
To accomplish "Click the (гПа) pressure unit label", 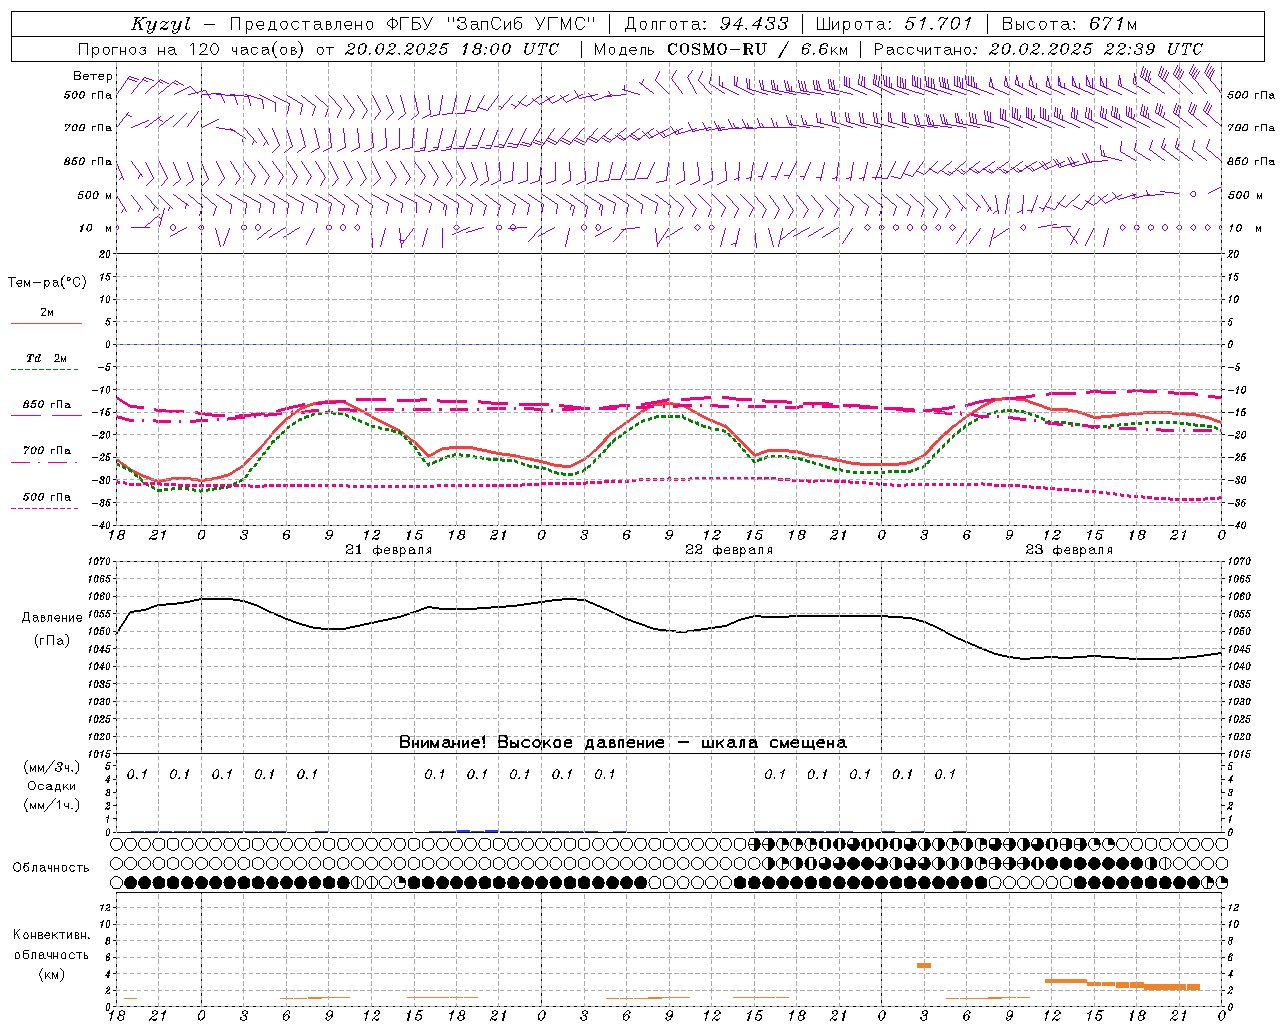I will [52, 641].
